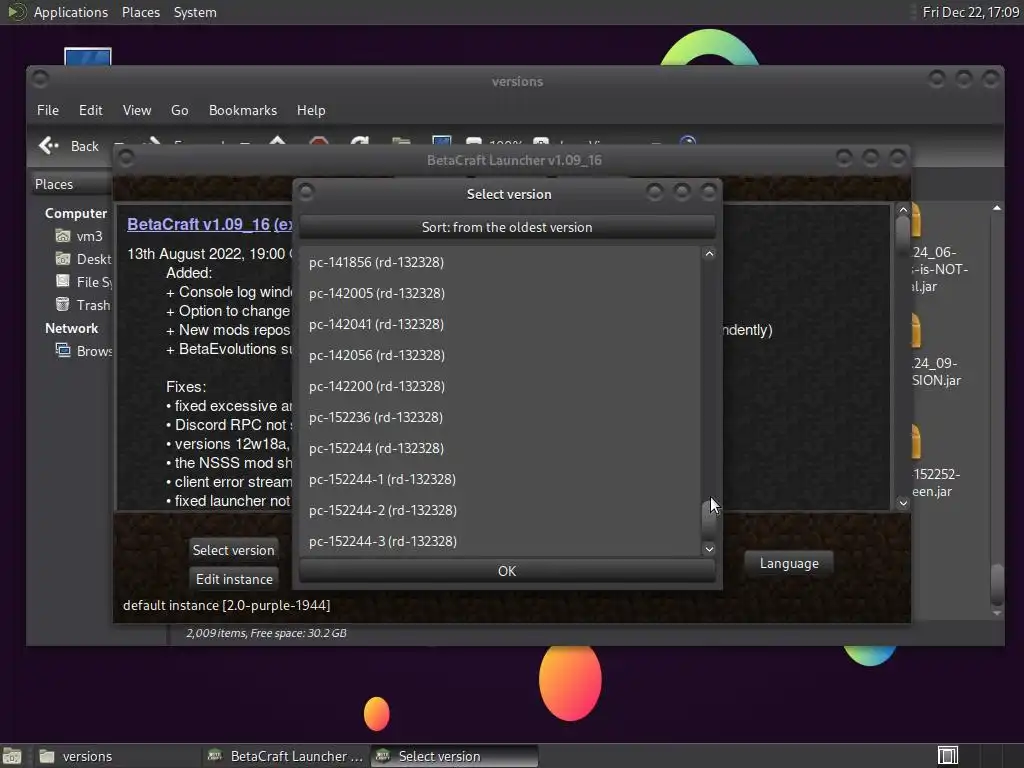The image size is (1024, 768).
Task: Open Help menu in versions window
Action: [x=311, y=110]
